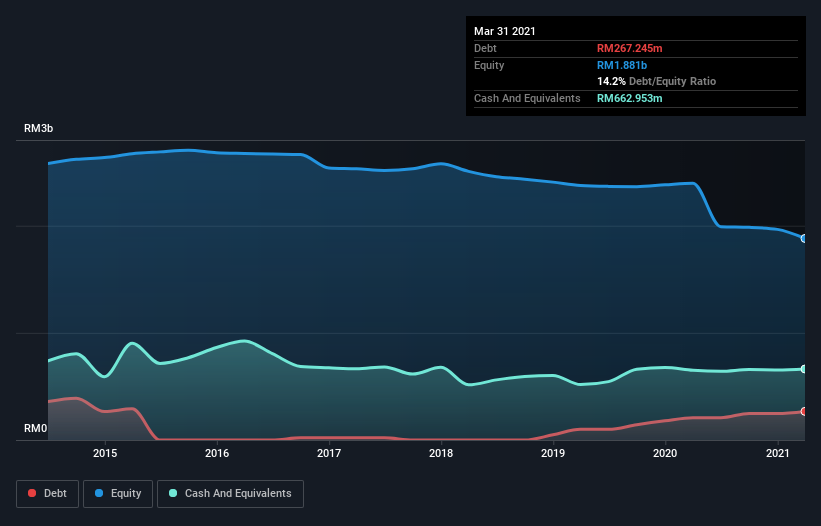Click the blue Equity endpoint marker
The width and height of the screenshot is (821, 526).
coord(803,238)
